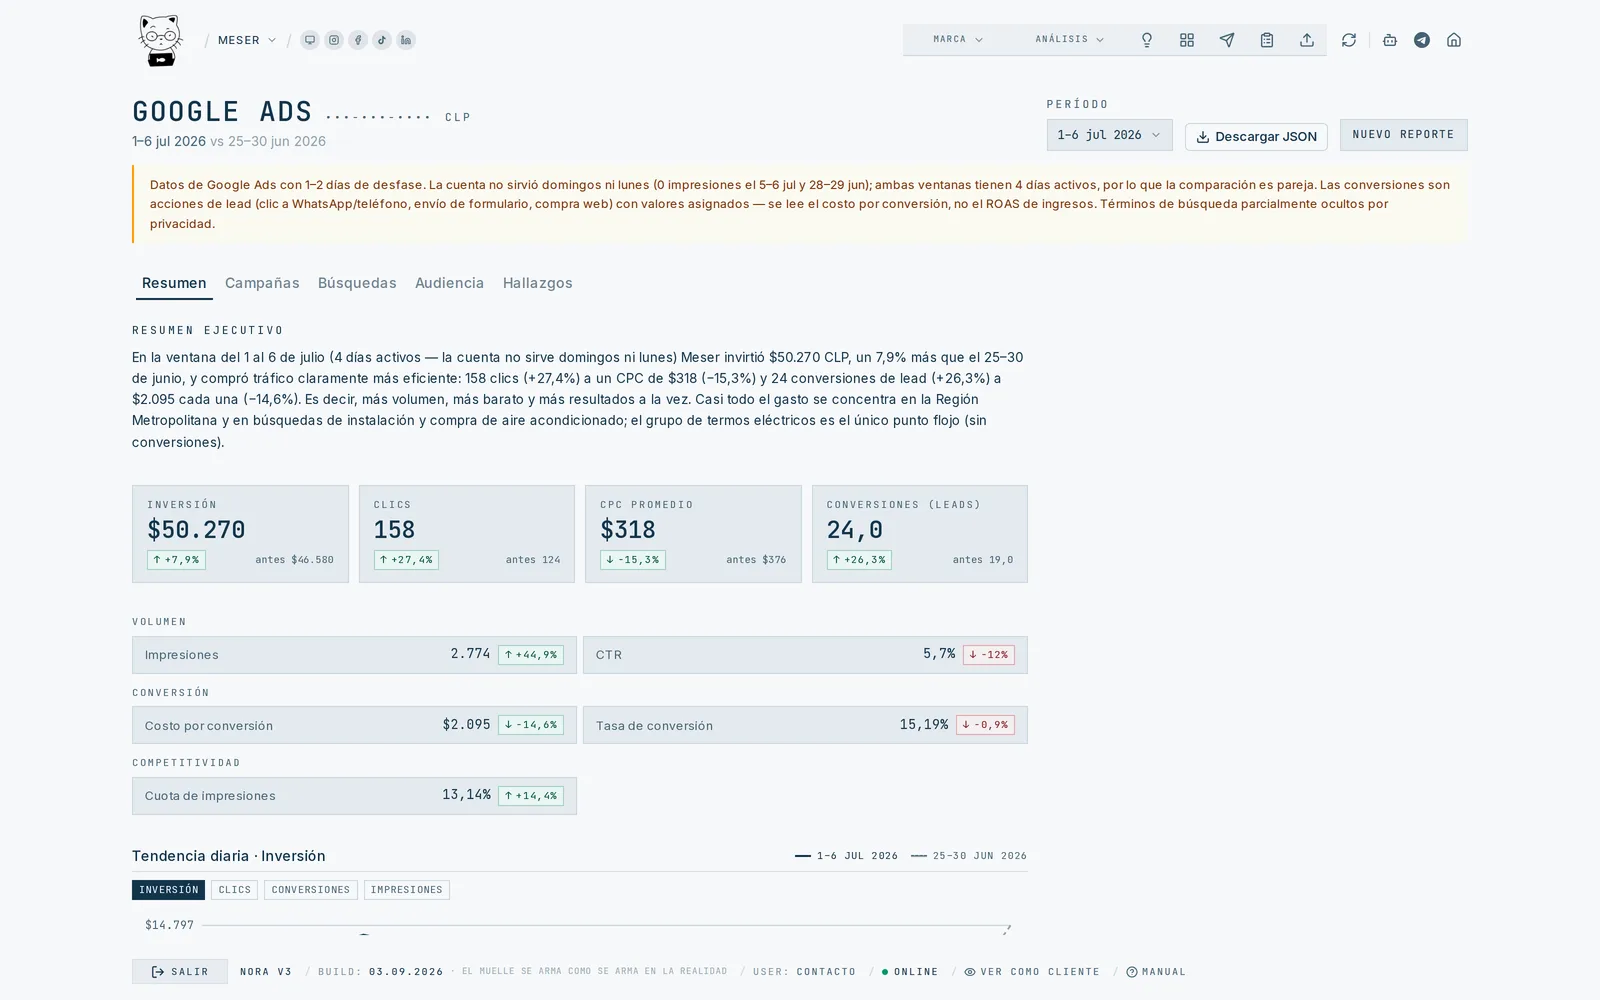Switch to the Campañas tab
1600x1000 pixels.
[262, 283]
